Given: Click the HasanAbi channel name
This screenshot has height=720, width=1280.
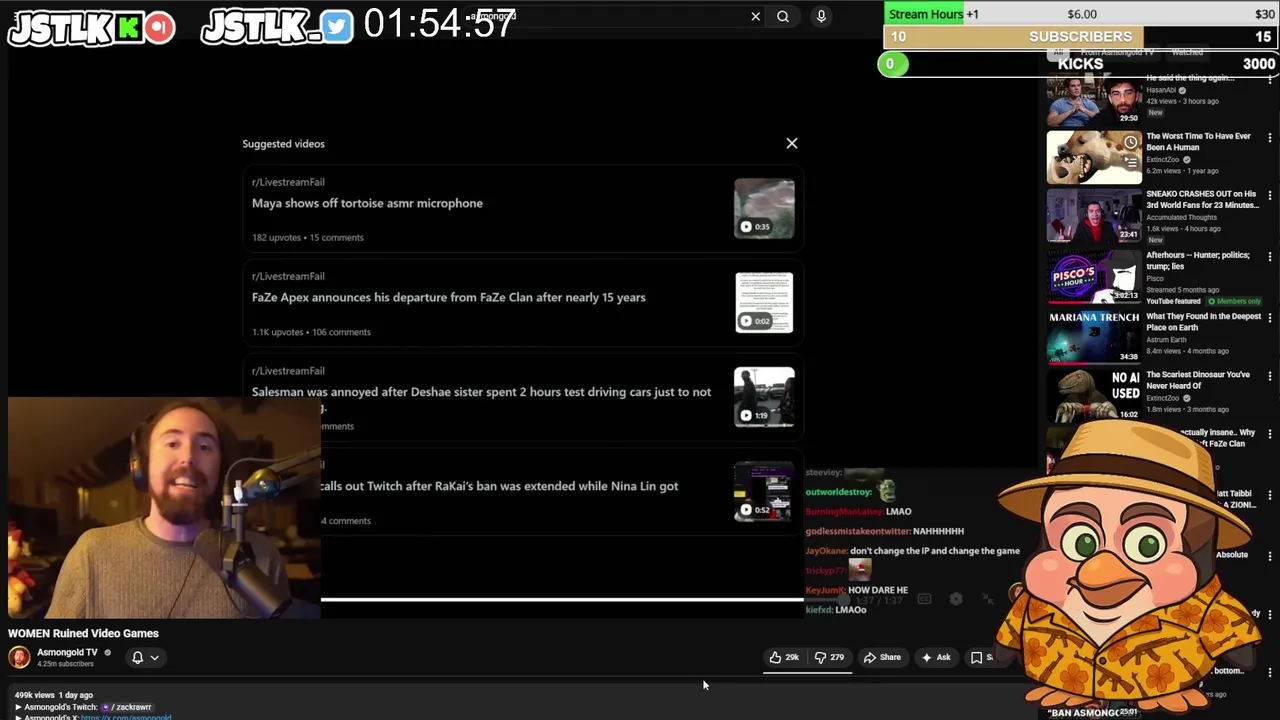Looking at the screenshot, I should (x=1161, y=90).
